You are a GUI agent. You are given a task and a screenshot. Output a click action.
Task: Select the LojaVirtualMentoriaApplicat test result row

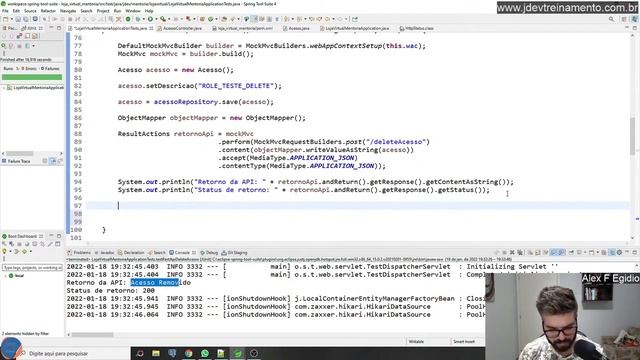click(x=35, y=88)
